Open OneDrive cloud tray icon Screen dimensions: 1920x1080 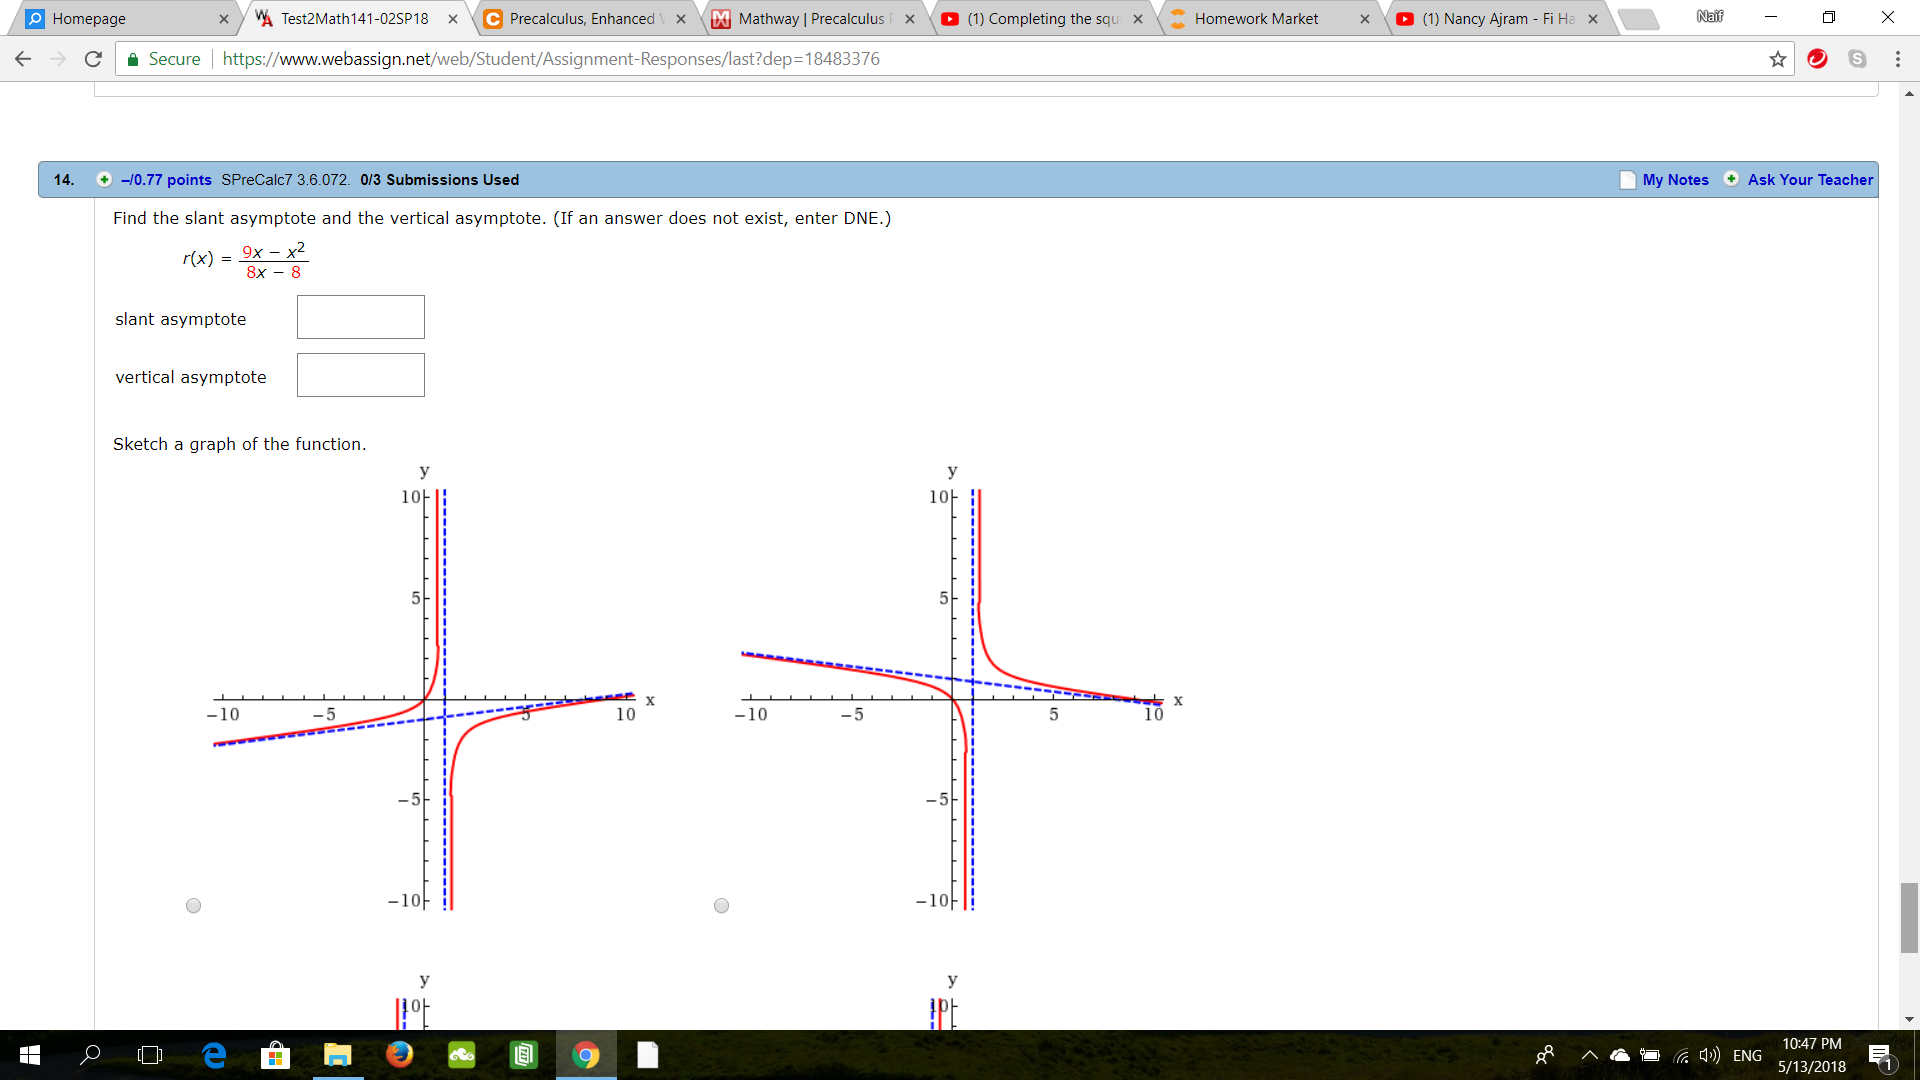pos(1620,1055)
